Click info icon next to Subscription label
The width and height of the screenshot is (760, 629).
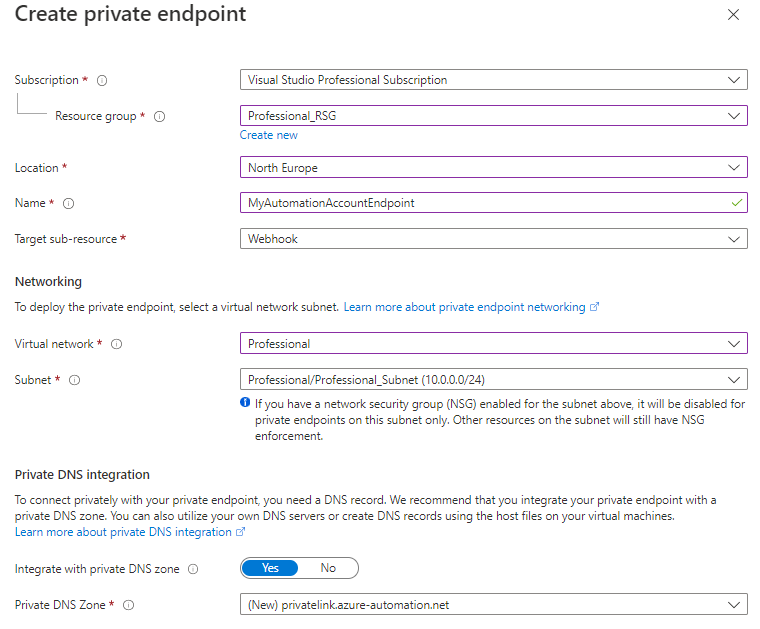point(102,80)
